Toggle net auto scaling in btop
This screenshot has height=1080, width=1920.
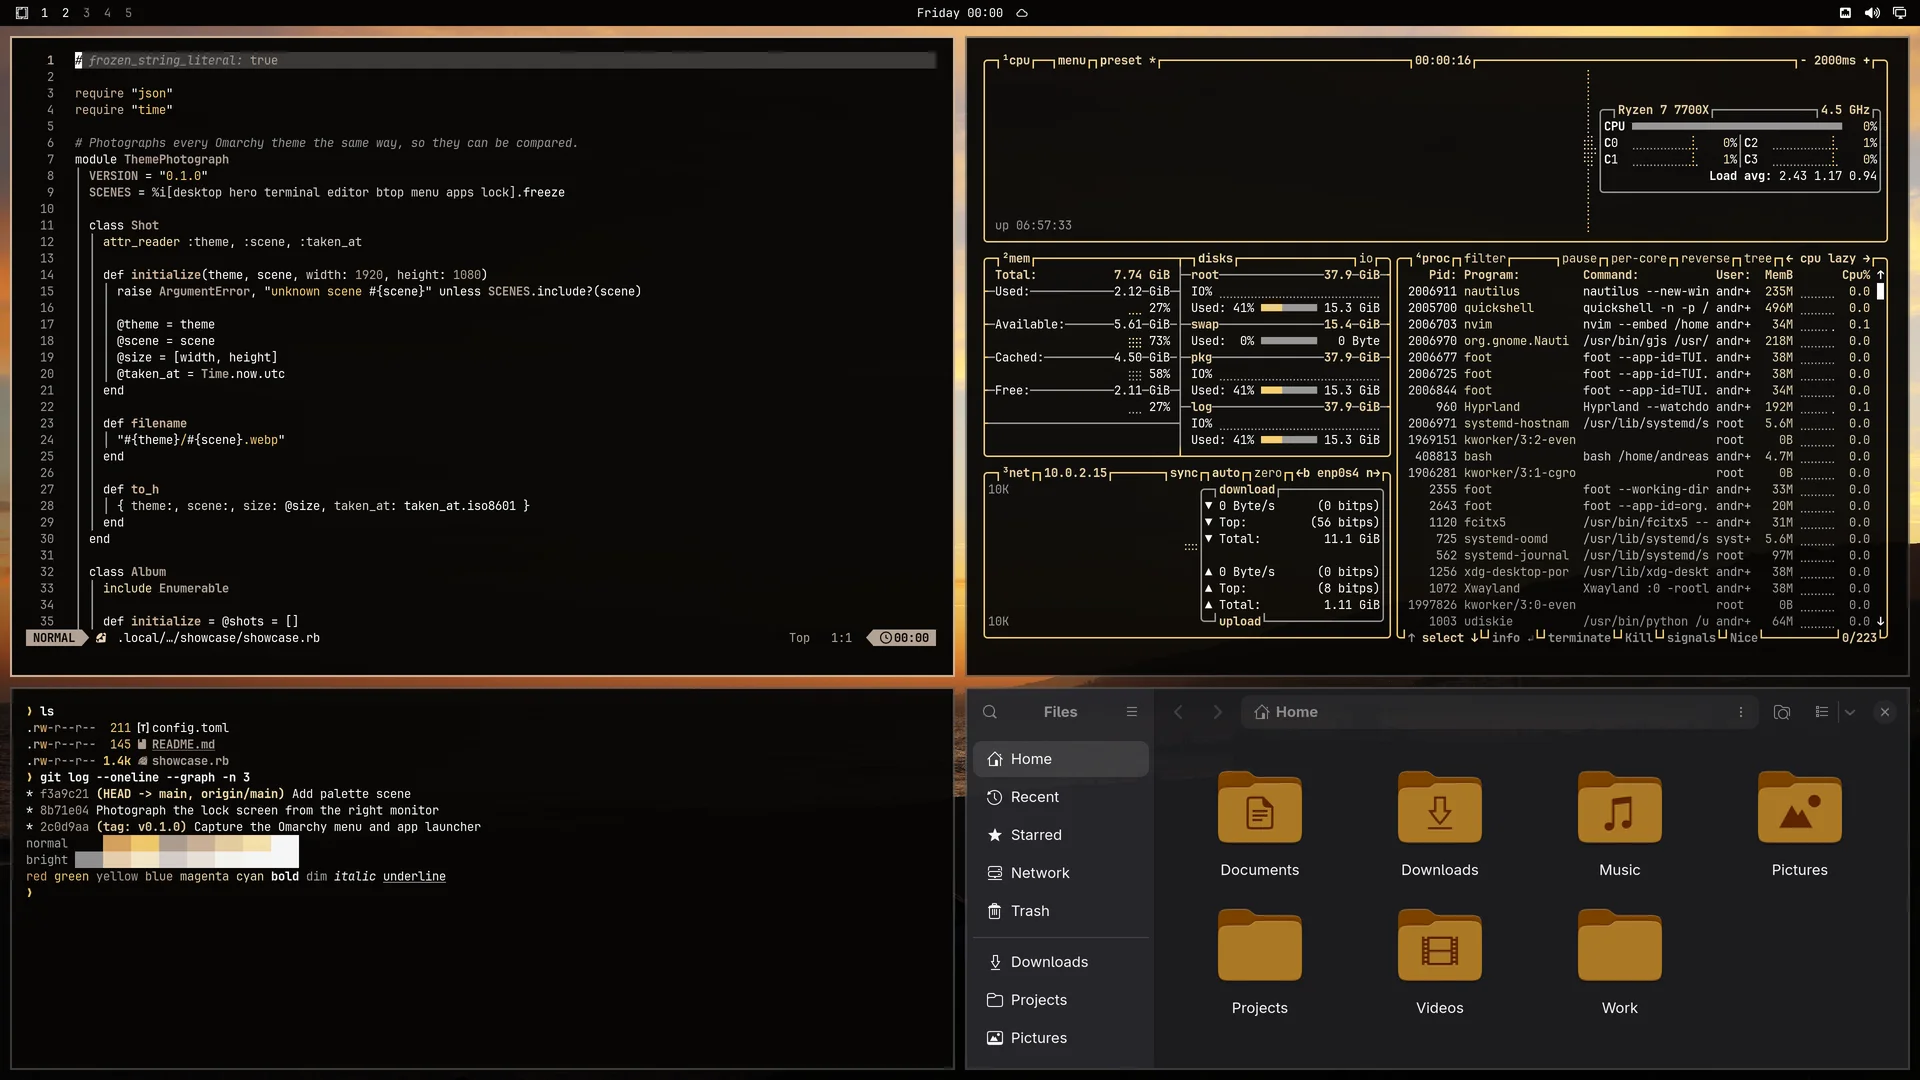[1226, 474]
